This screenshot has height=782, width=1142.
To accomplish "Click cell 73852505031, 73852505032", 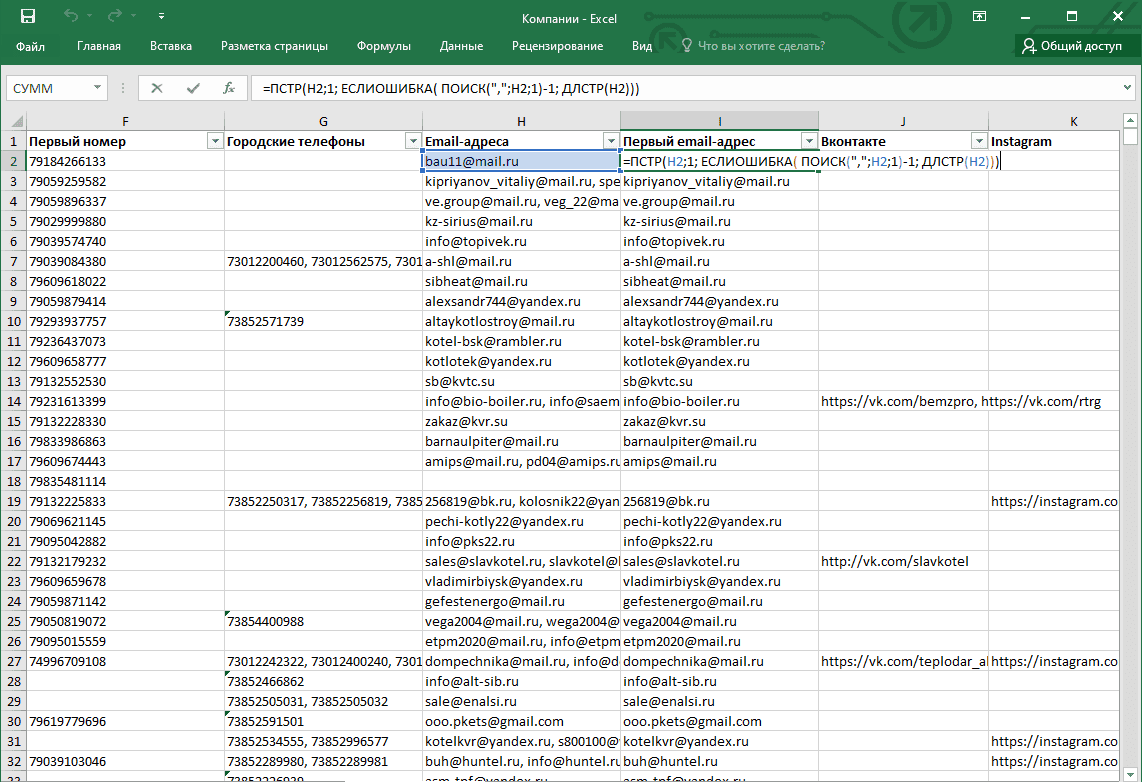I will click(x=323, y=701).
